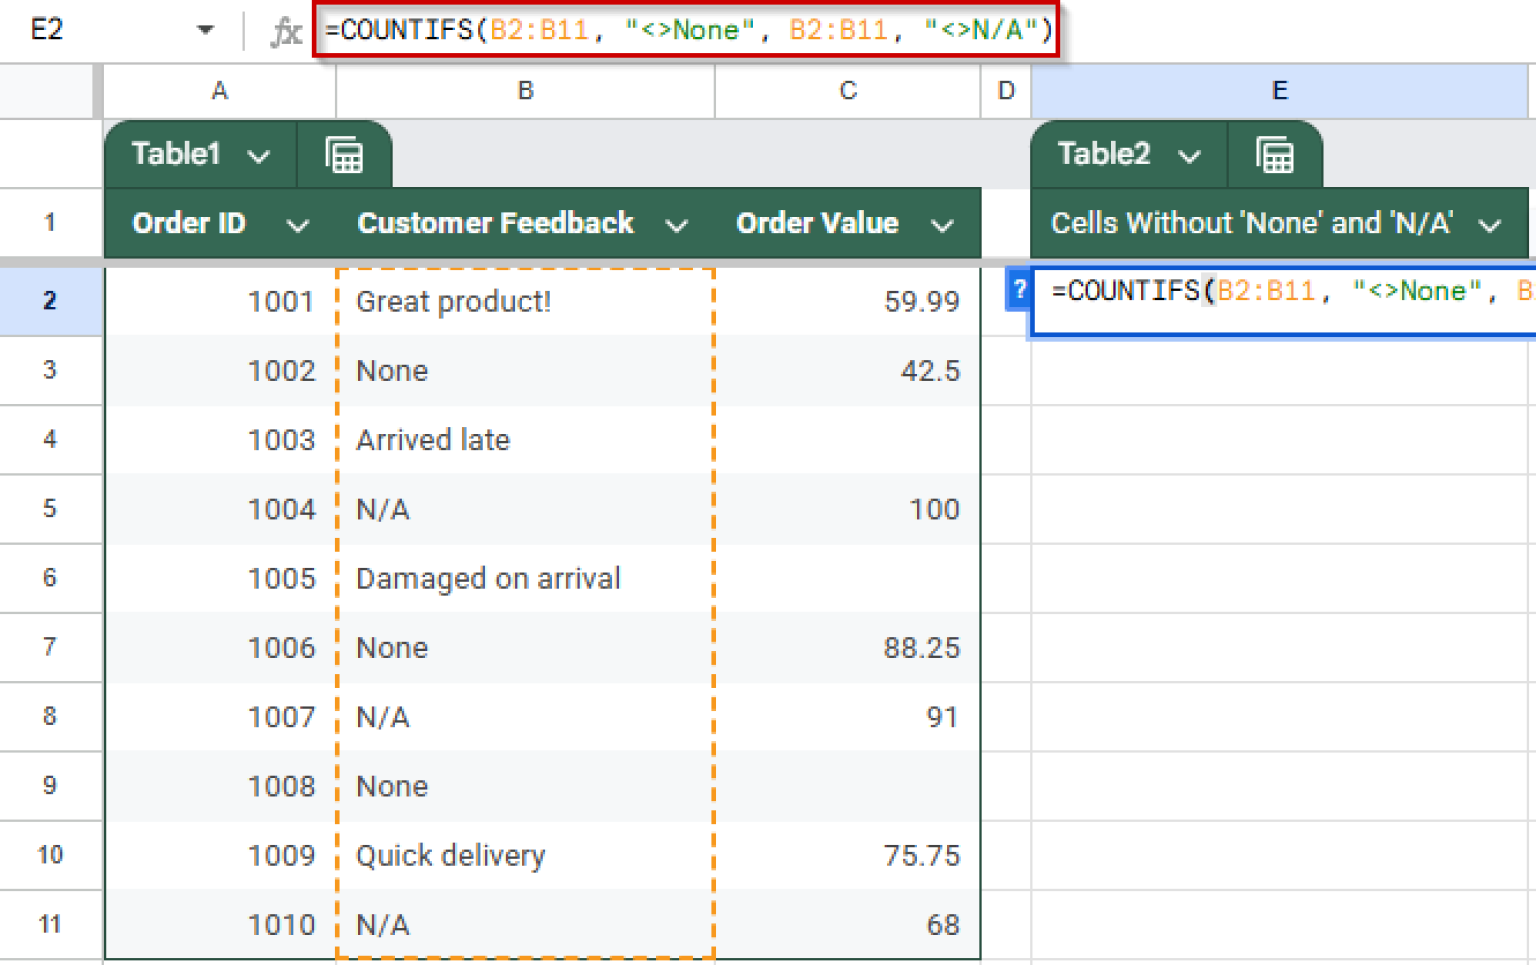Click the fx function icon beside formula bar
This screenshot has width=1536, height=965.
point(286,30)
